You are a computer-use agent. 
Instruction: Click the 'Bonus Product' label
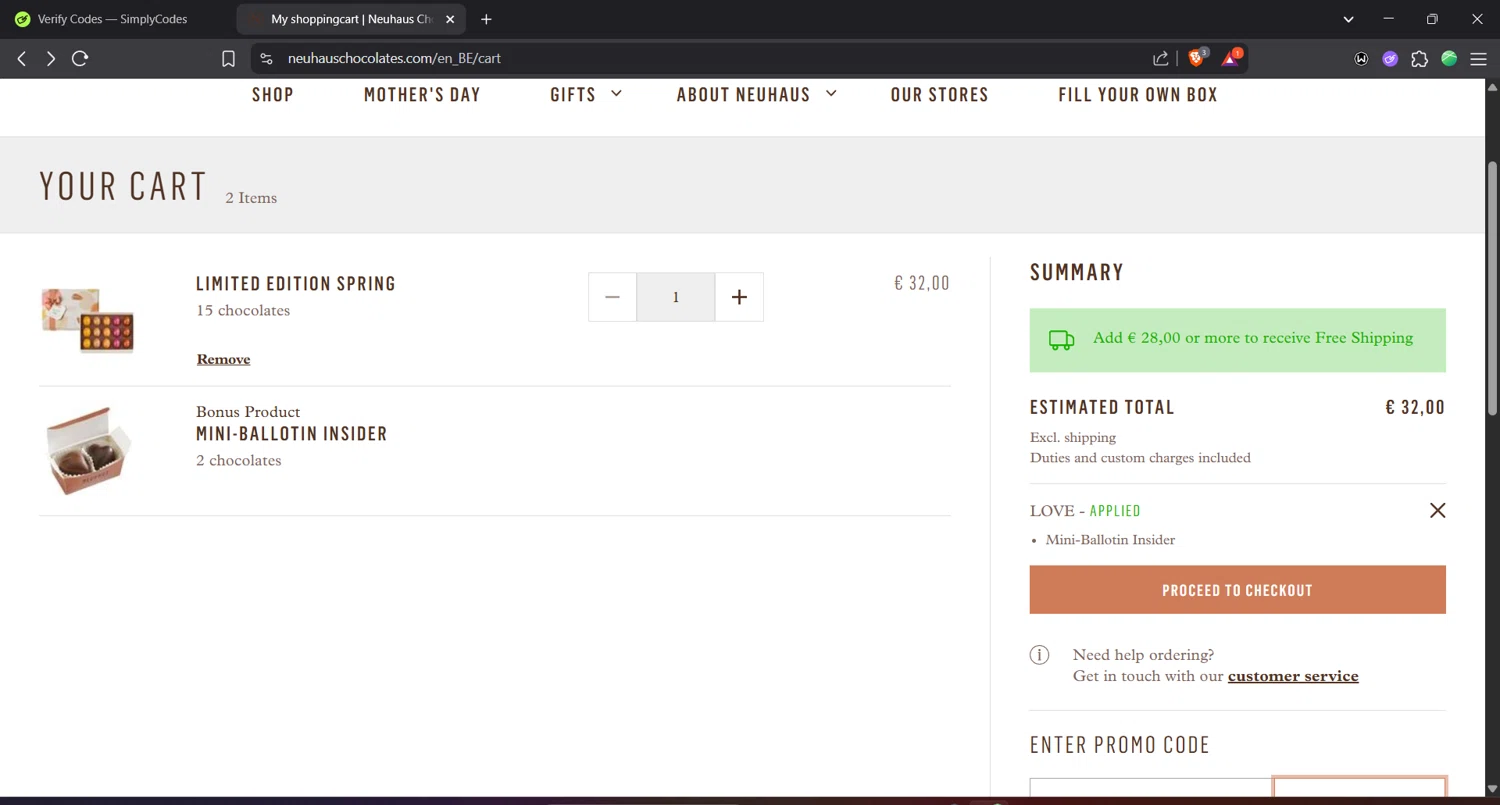pyautogui.click(x=248, y=412)
